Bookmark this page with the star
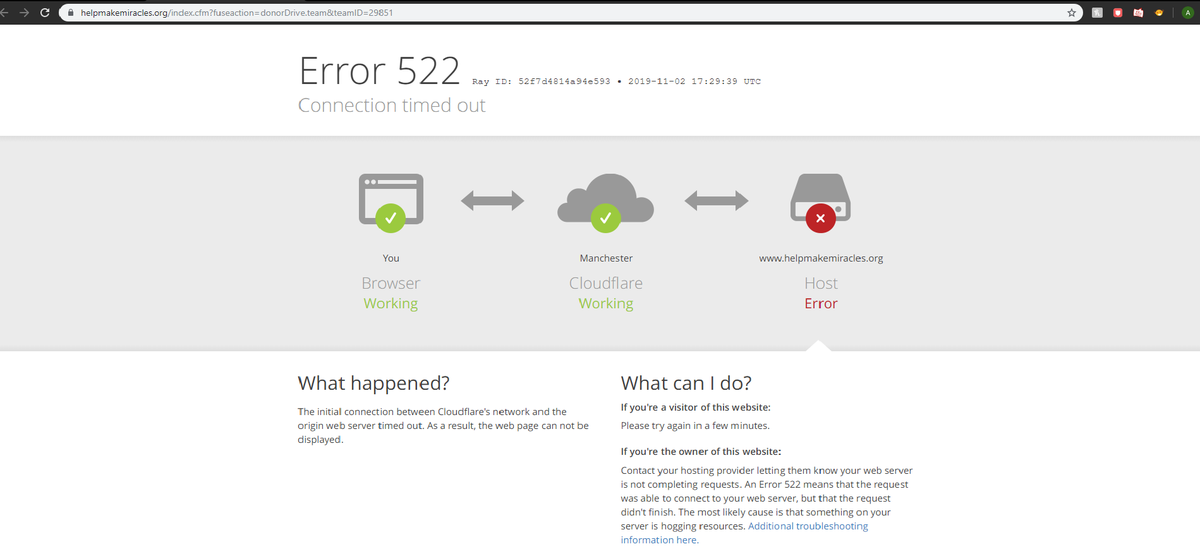 1072,13
